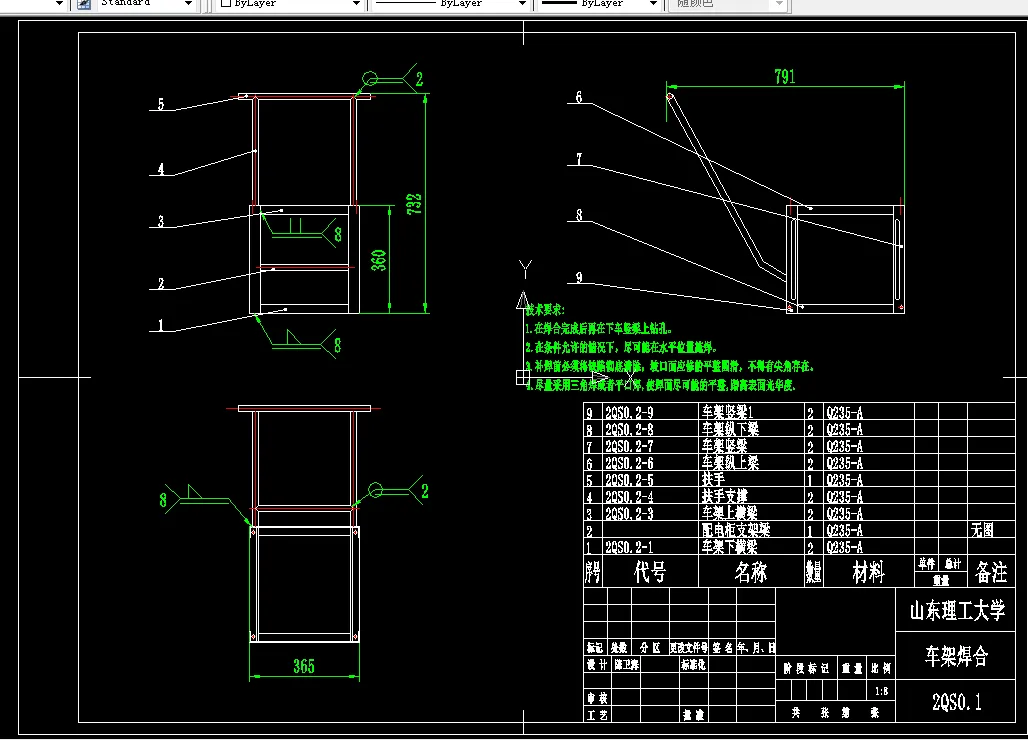Screen dimensions: 1028x740
Task: Select the '365' dimension in the bottom view
Action: pos(304,666)
